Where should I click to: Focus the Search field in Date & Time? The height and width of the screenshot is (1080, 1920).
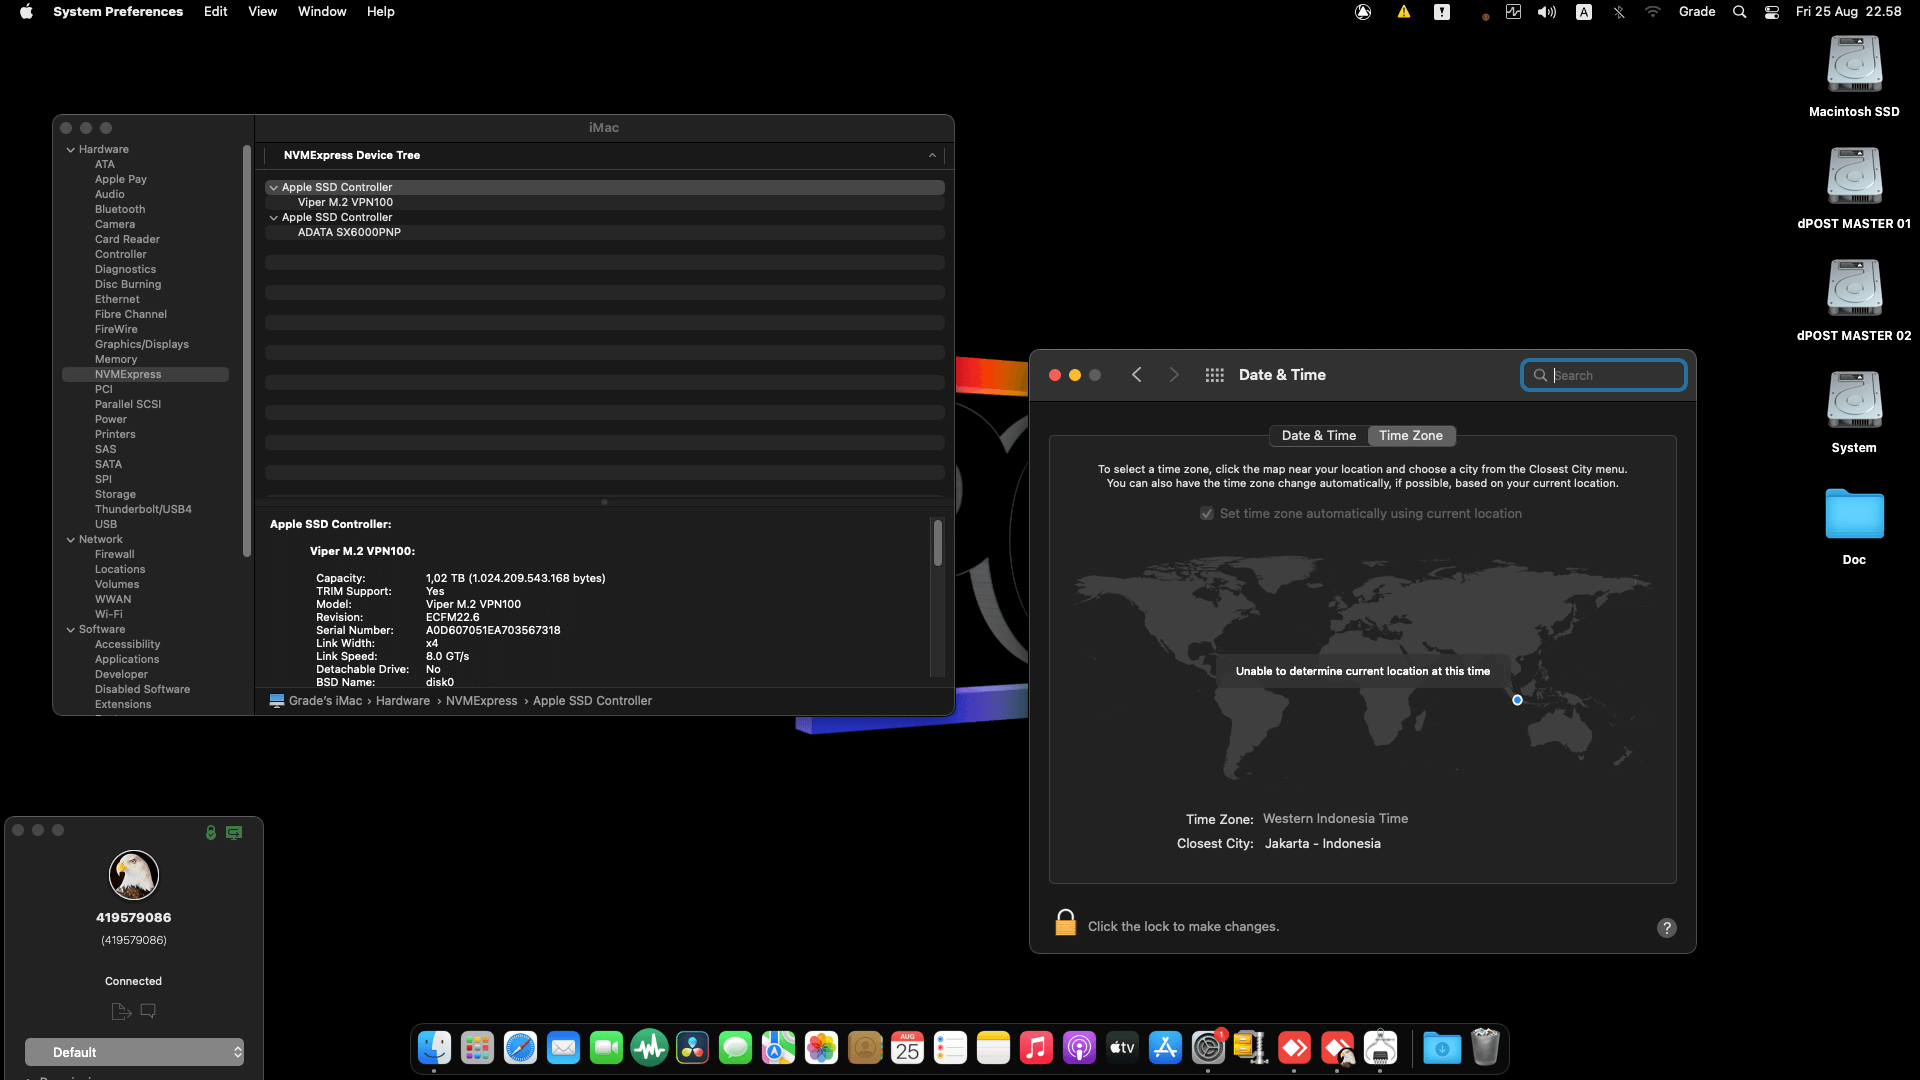pyautogui.click(x=1604, y=375)
